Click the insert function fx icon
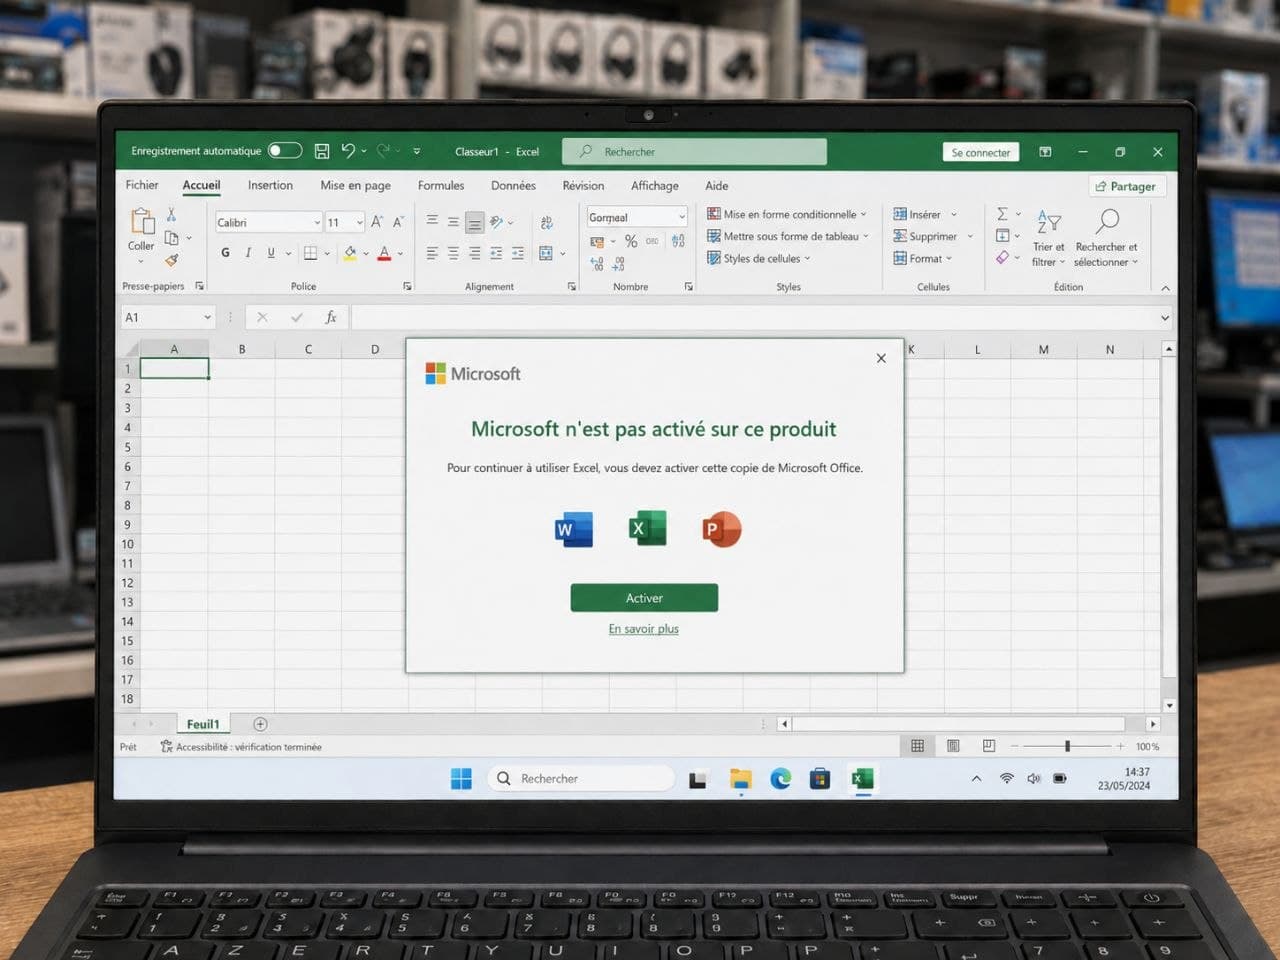 [331, 317]
